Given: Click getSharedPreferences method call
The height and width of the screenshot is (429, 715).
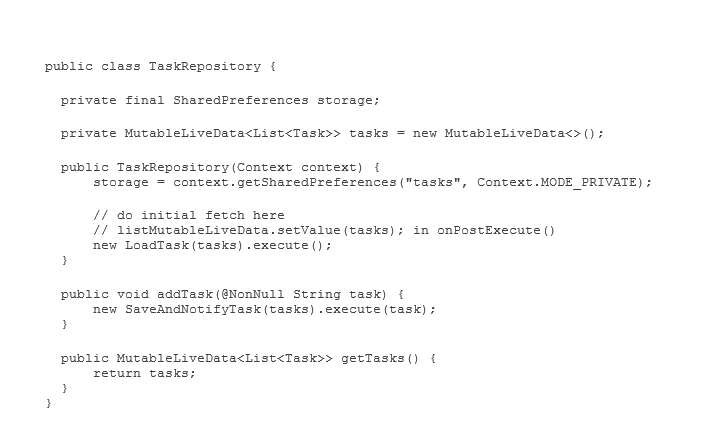Looking at the screenshot, I should [317, 182].
